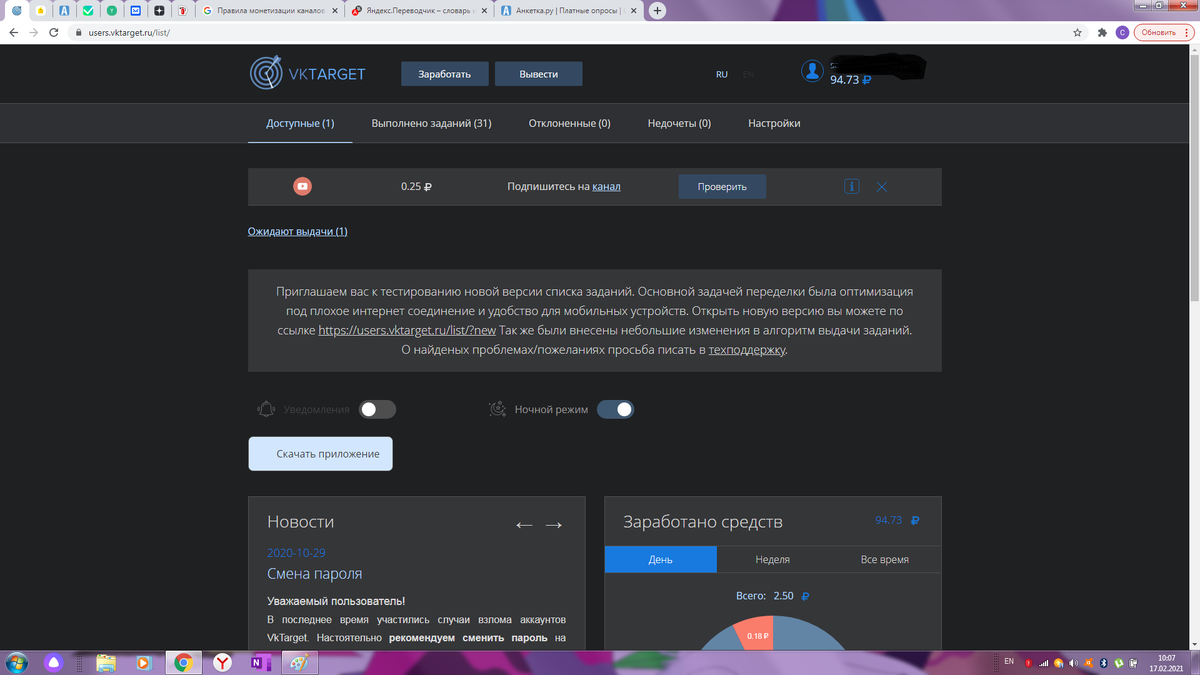Click Bluetooth tray icon
The image size is (1200, 675).
click(1104, 662)
